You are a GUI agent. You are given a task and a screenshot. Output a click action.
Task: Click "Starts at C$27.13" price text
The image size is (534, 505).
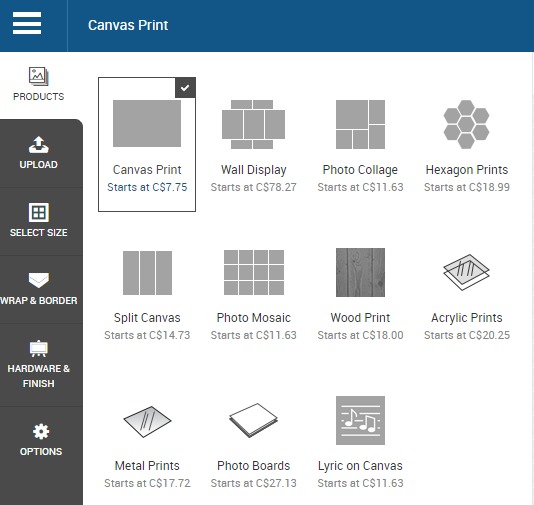pos(254,483)
